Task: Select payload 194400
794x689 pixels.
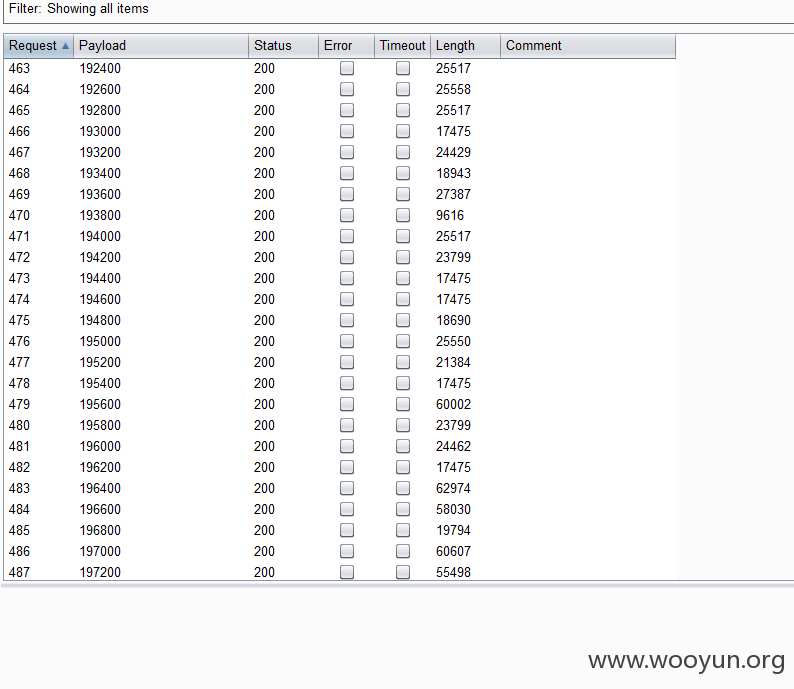Action: [x=100, y=278]
